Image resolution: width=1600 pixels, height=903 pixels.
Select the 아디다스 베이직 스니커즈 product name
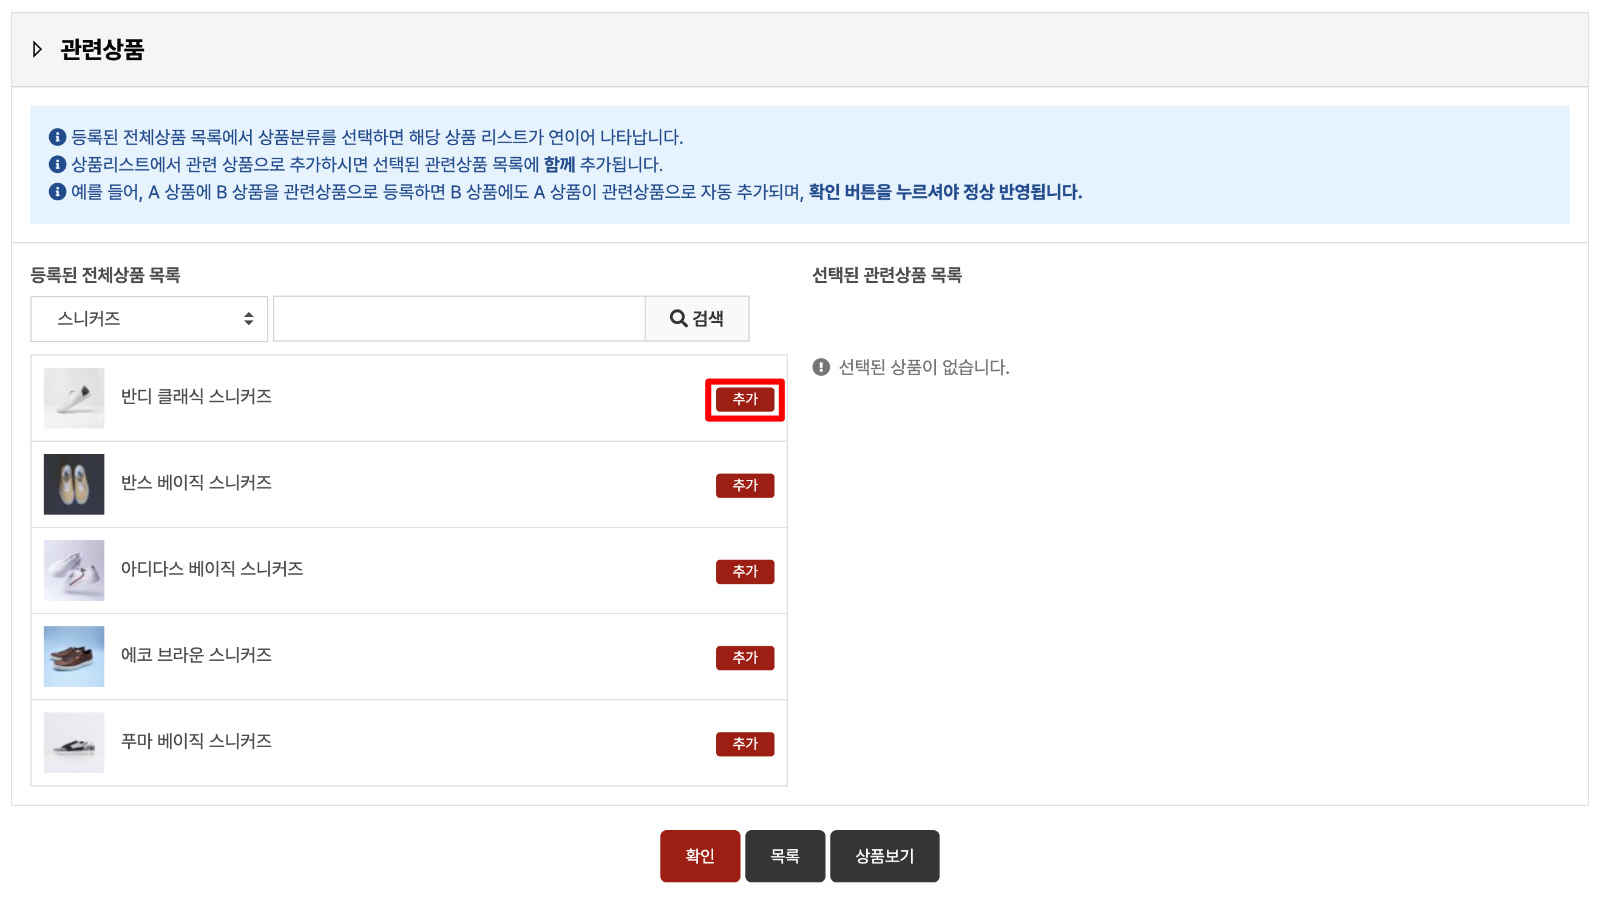tap(212, 568)
